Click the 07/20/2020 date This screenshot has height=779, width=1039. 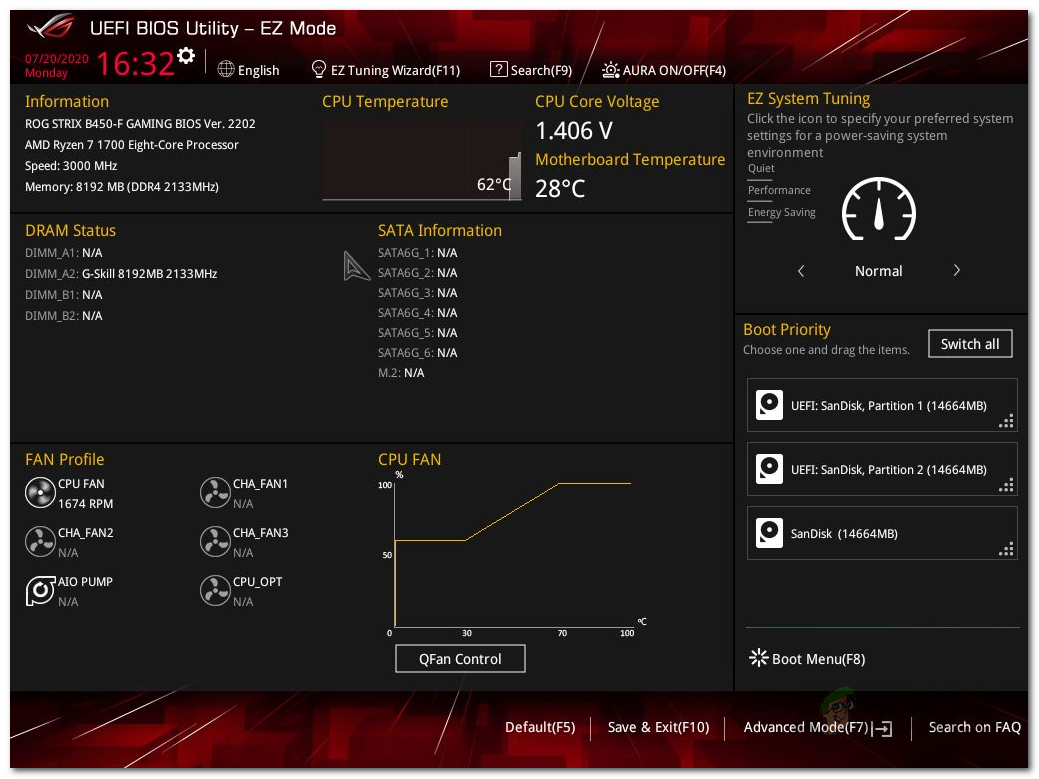pos(56,58)
